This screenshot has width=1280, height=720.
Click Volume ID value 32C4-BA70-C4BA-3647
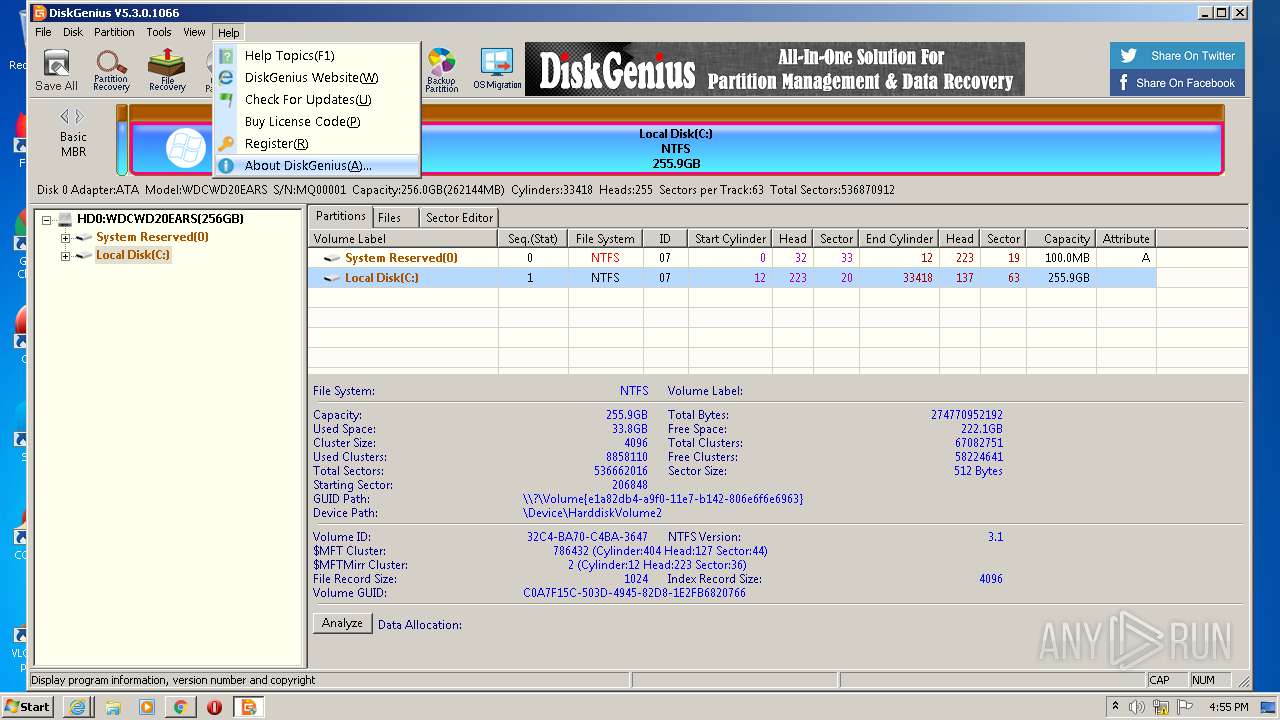click(x=587, y=537)
